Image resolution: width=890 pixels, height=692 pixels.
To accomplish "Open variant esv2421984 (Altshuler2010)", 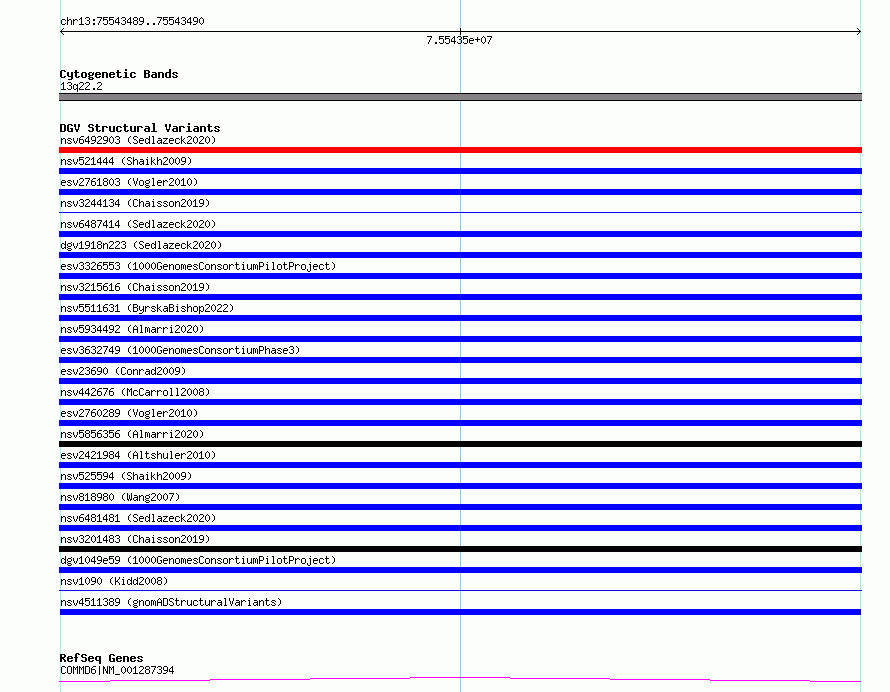I will pos(138,455).
